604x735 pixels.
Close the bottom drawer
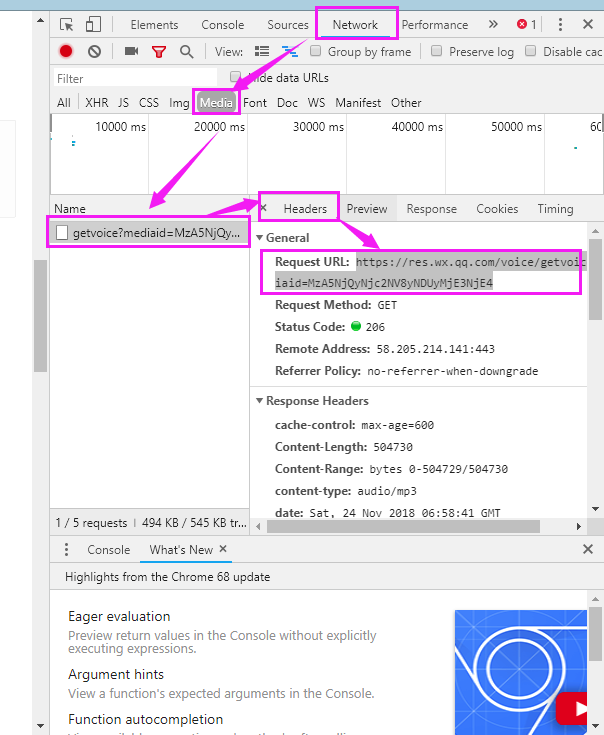[588, 549]
